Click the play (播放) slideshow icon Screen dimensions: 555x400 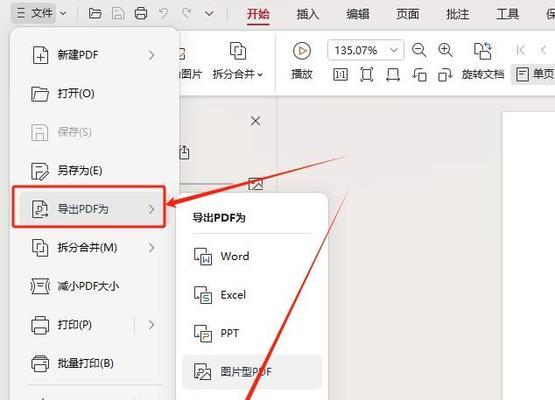coord(302,51)
